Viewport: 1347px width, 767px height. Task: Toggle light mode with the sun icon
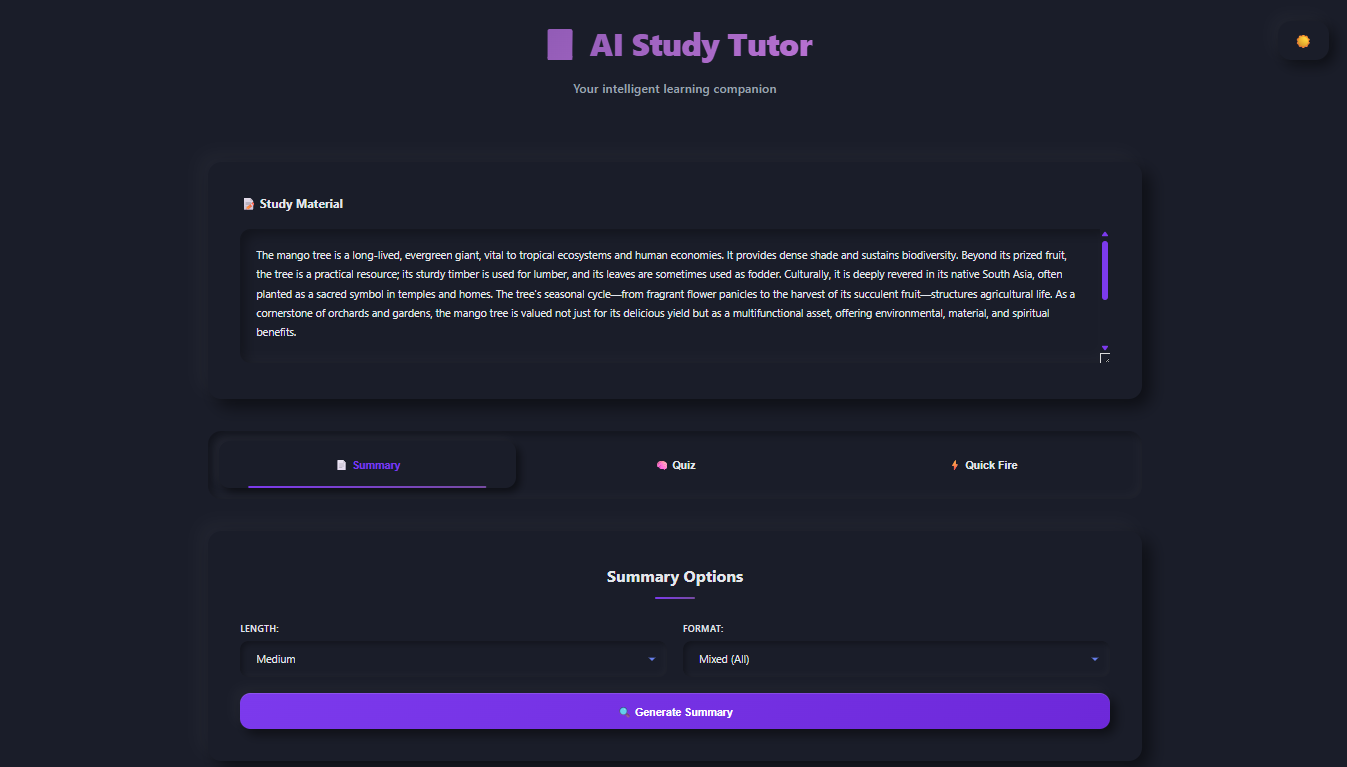1302,40
